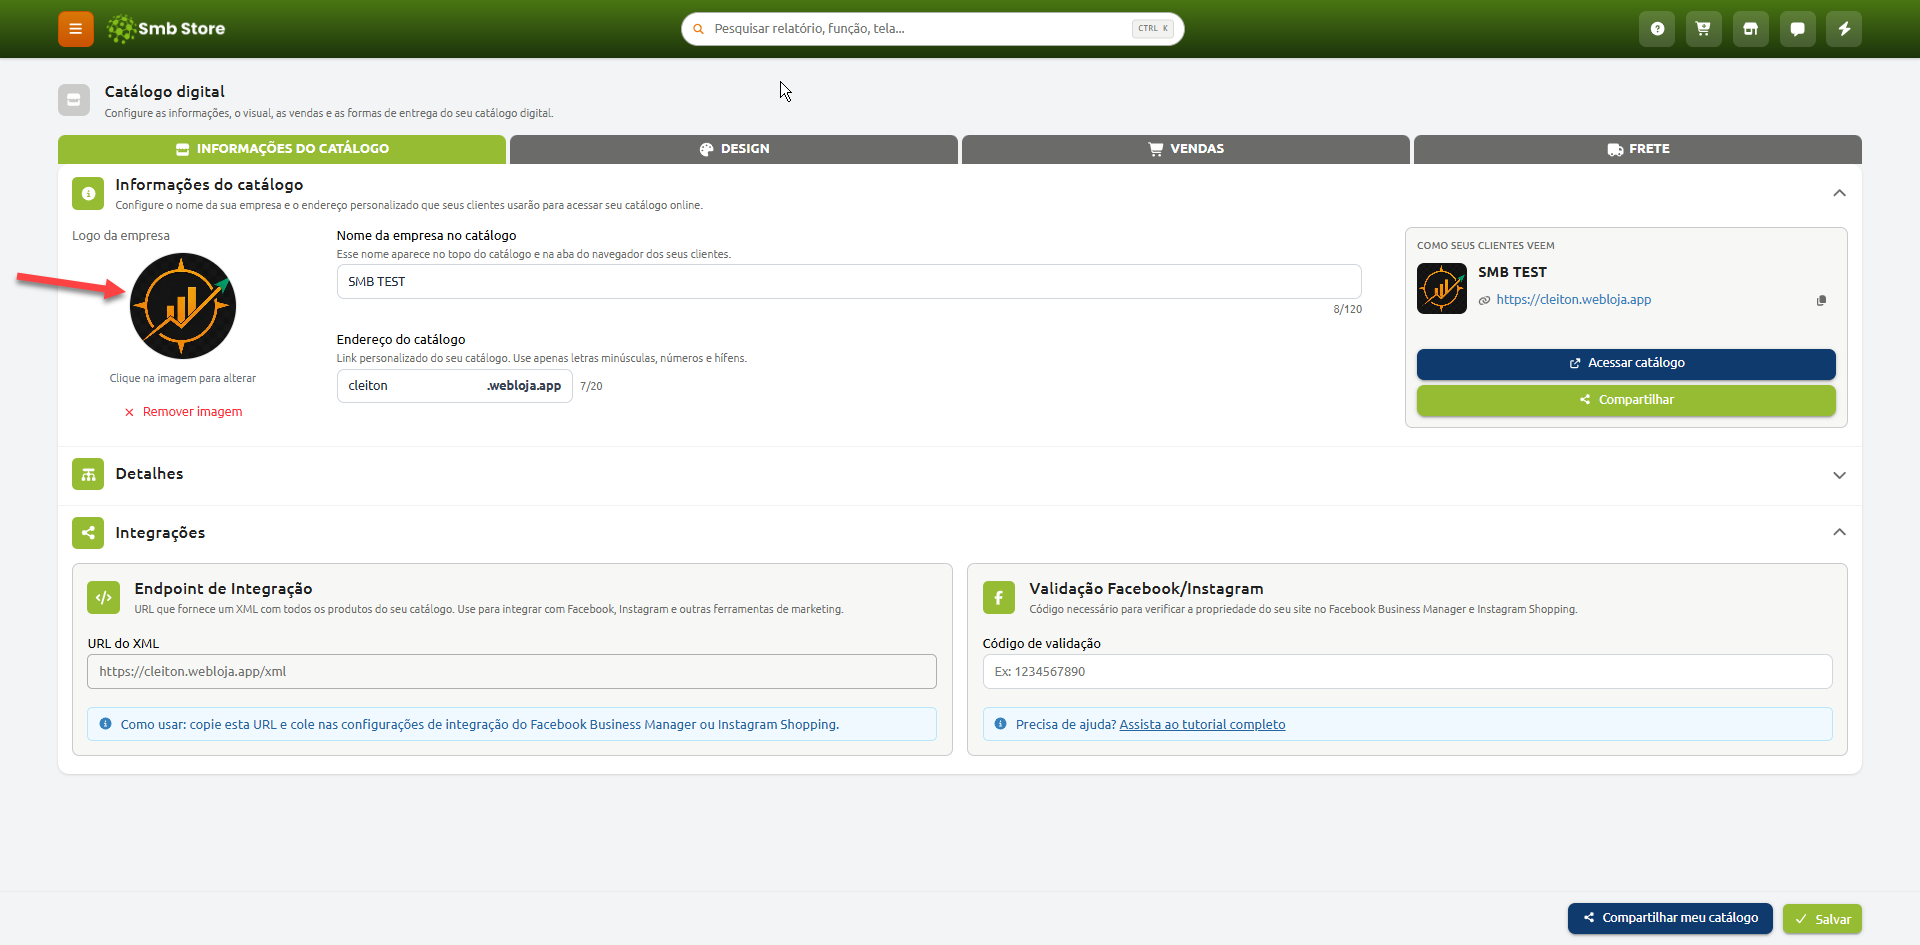Click the Integrações share icon
The height and width of the screenshot is (945, 1920).
[x=88, y=533]
